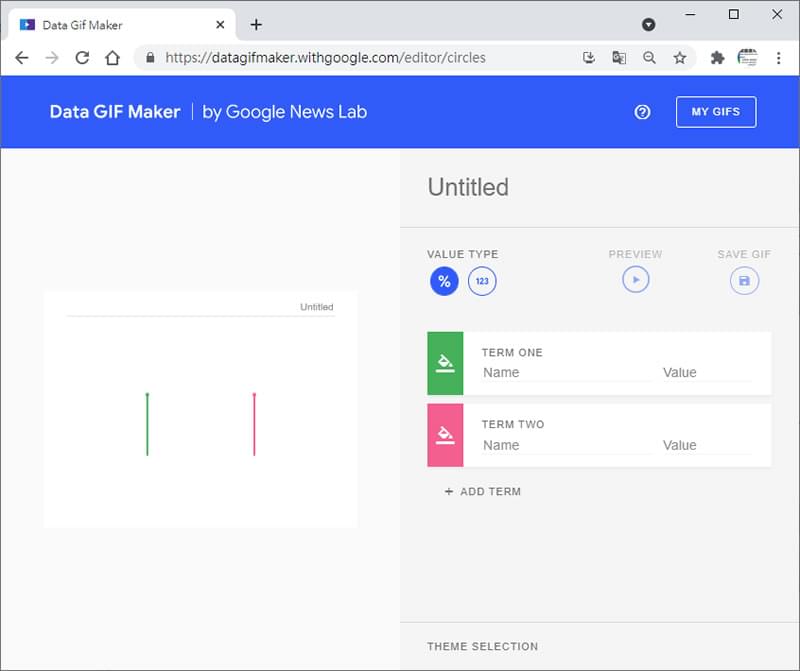View site info via lock icon
Image resolution: width=800 pixels, height=671 pixels.
[150, 58]
